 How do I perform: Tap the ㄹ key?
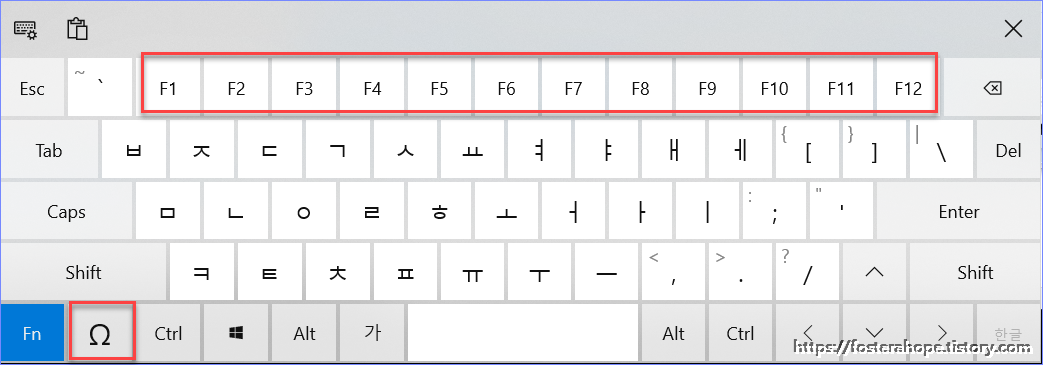tap(371, 211)
